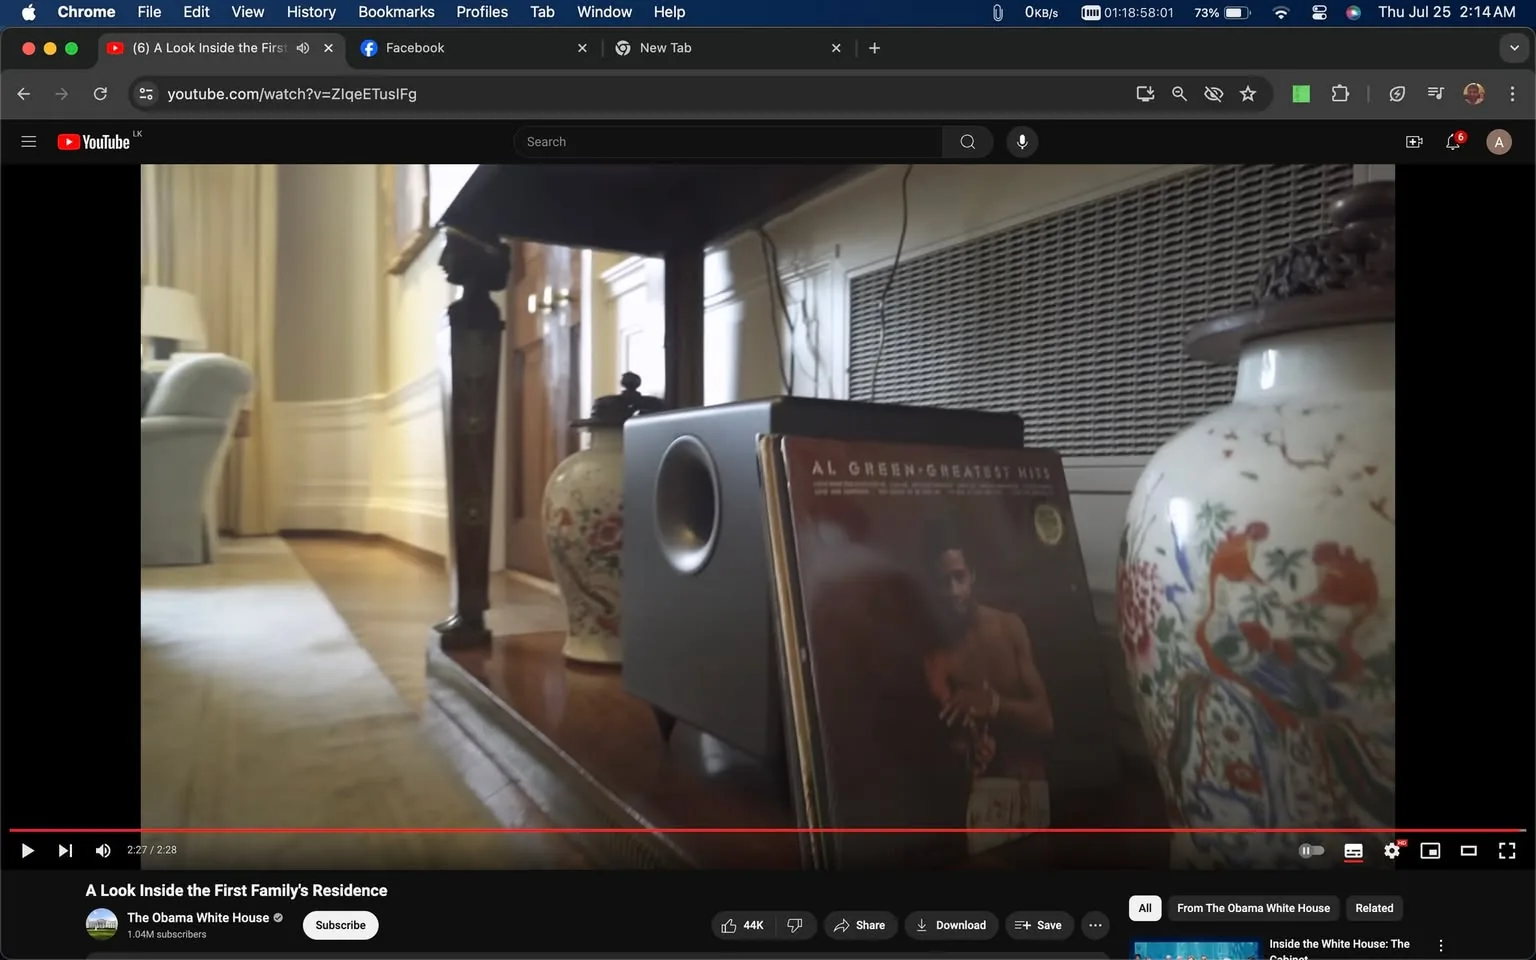
Task: Enter full screen mode
Action: [1506, 850]
